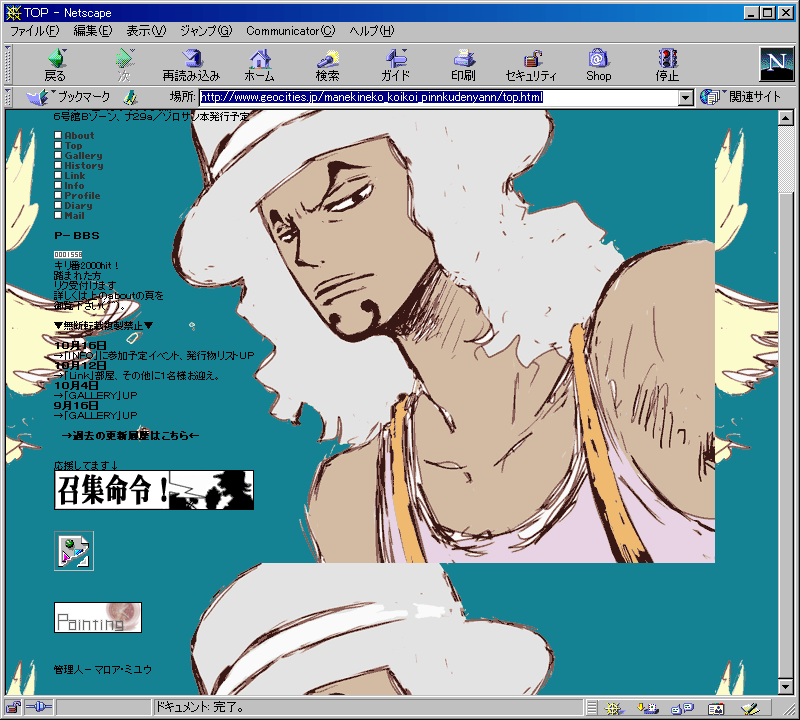Viewport: 800px width, 720px height.
Task: Click the Netscape window title icon
Action: (x=13, y=12)
